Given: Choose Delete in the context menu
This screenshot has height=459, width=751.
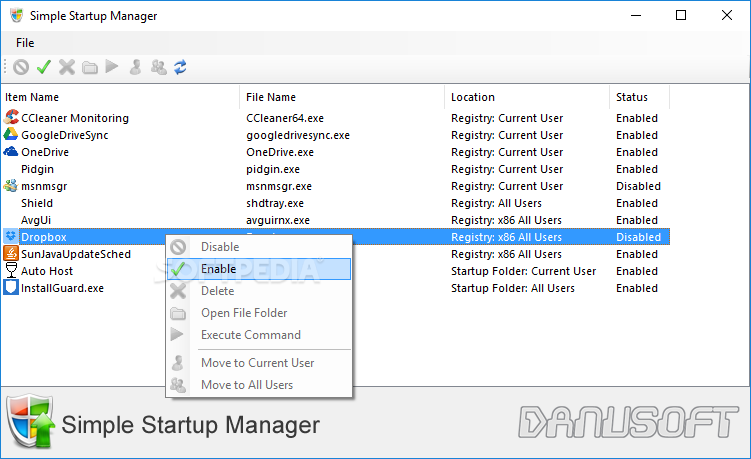Looking at the screenshot, I should (259, 291).
